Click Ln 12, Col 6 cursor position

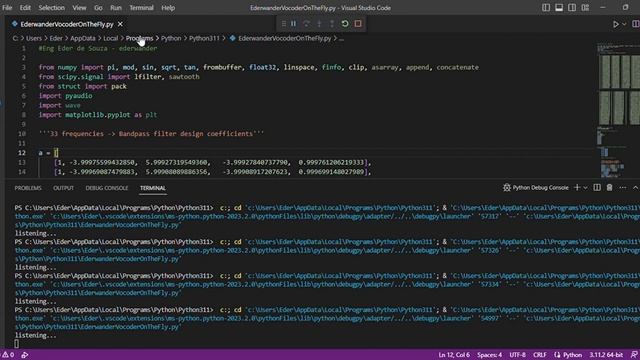point(454,355)
